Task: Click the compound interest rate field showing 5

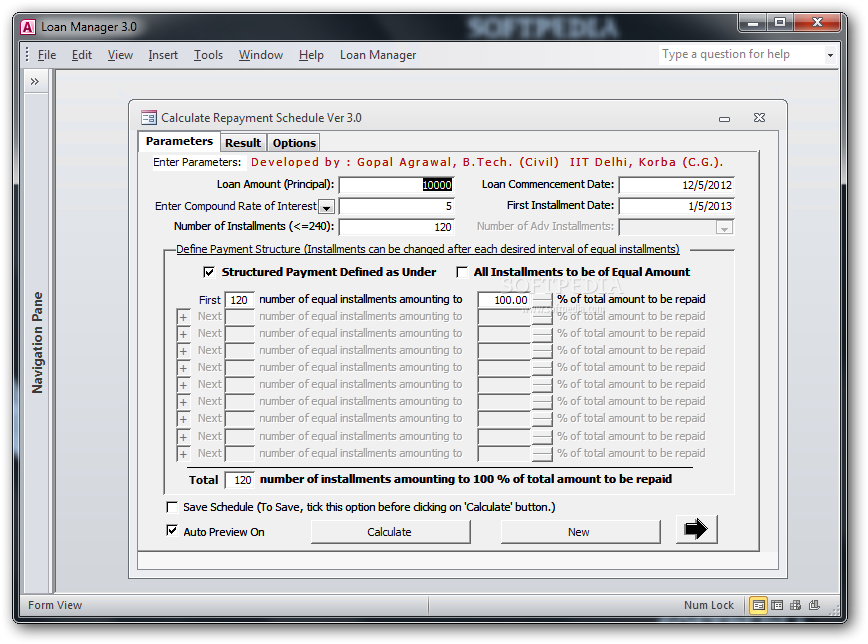Action: click(396, 207)
